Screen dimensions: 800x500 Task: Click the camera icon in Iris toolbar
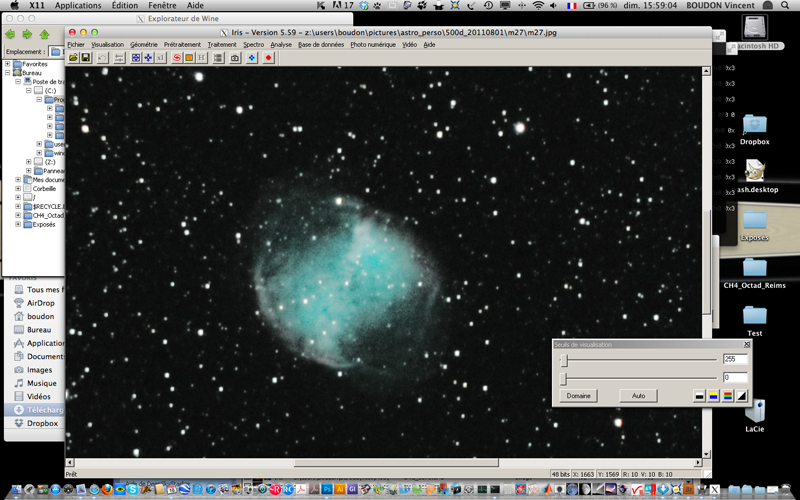coord(235,58)
